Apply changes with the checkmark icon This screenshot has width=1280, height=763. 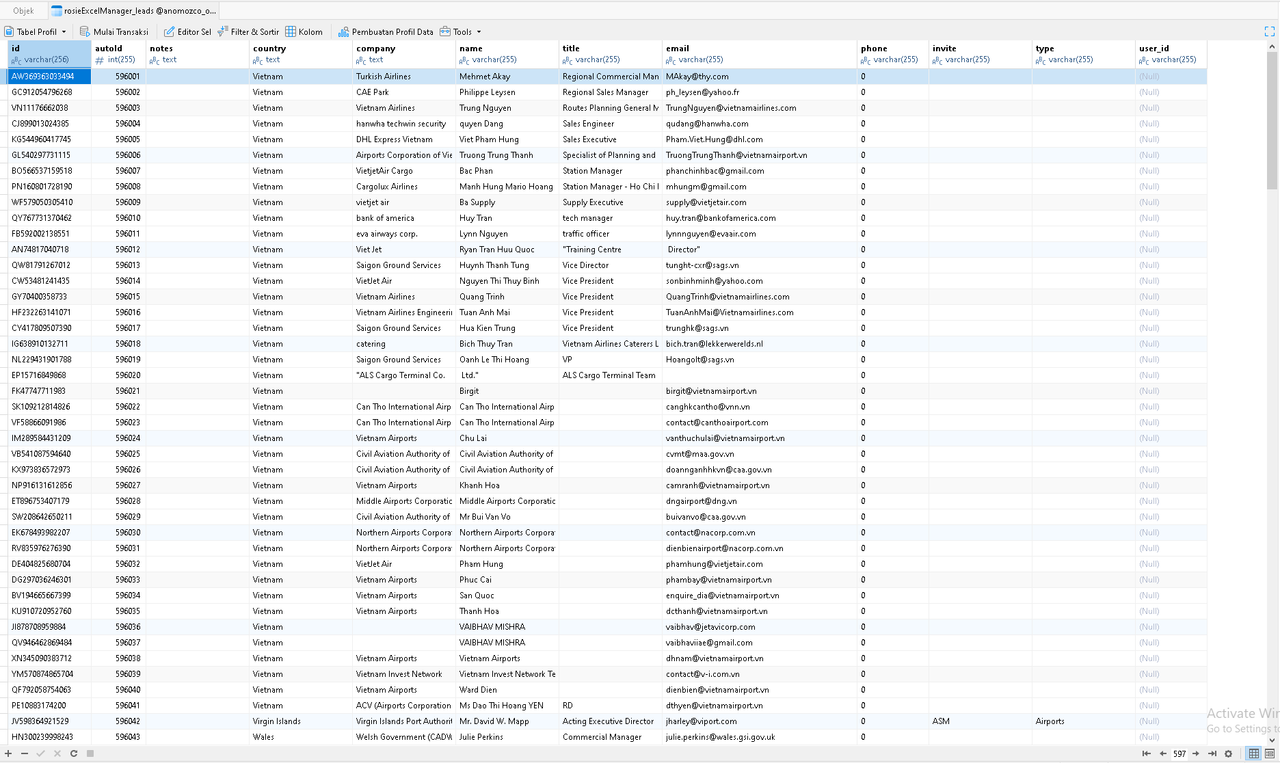tap(40, 753)
